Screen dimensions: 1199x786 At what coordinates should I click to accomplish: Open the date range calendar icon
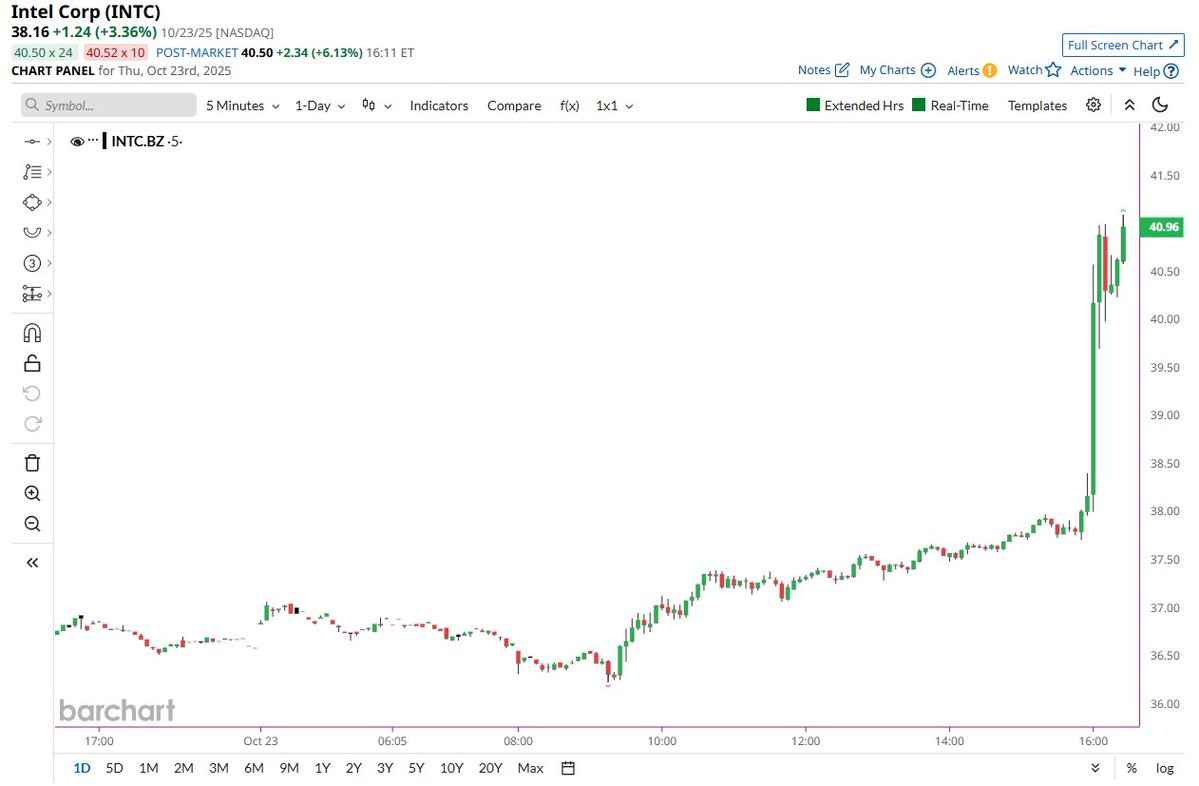(x=568, y=768)
